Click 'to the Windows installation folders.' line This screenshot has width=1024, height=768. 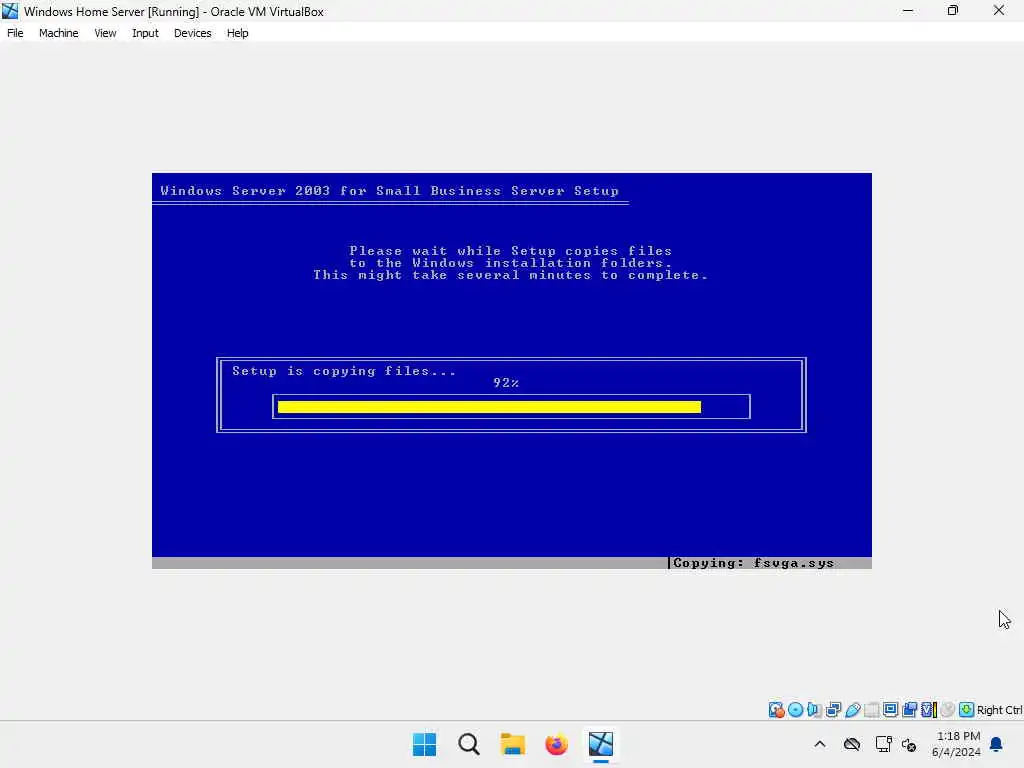(510, 263)
